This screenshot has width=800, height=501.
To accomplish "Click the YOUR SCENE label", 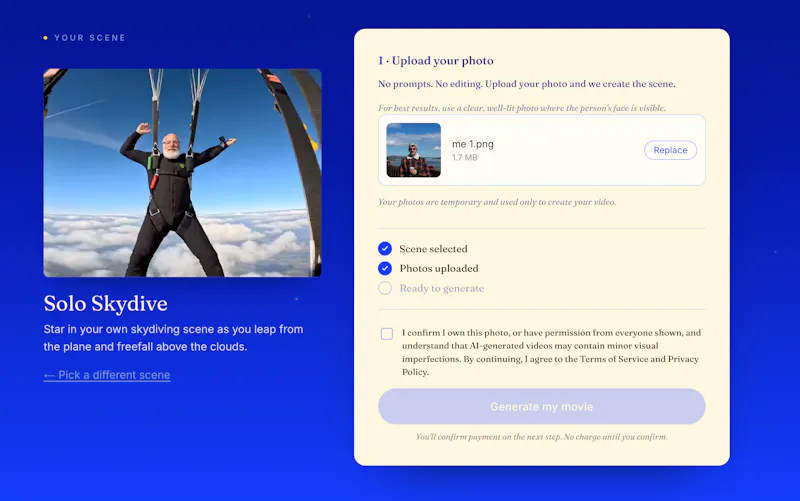I will pos(89,38).
